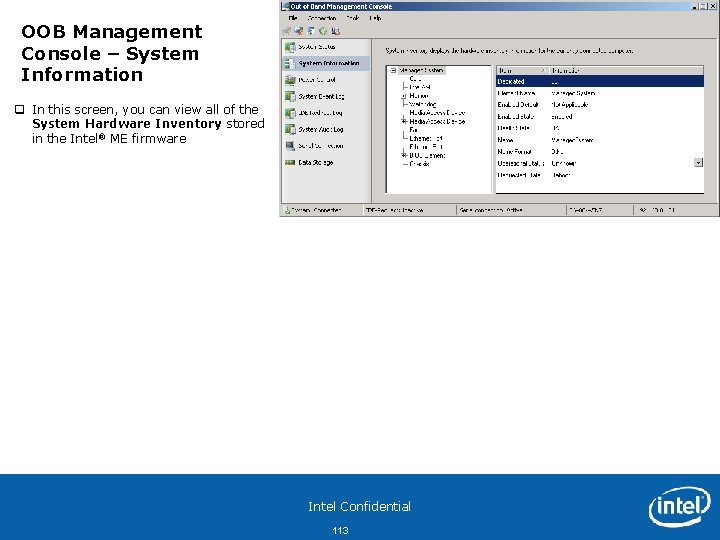
Task: Minimize the Management Console window
Action: tap(696, 6)
